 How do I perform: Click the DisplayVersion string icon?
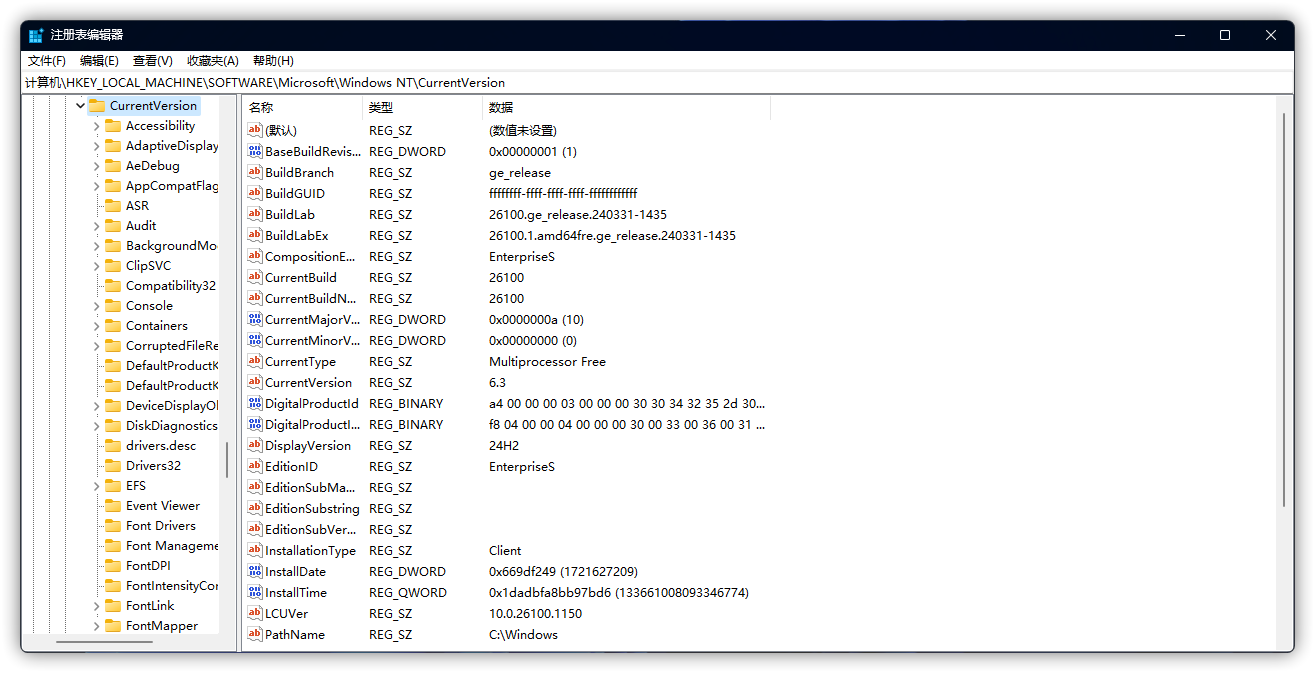[254, 445]
